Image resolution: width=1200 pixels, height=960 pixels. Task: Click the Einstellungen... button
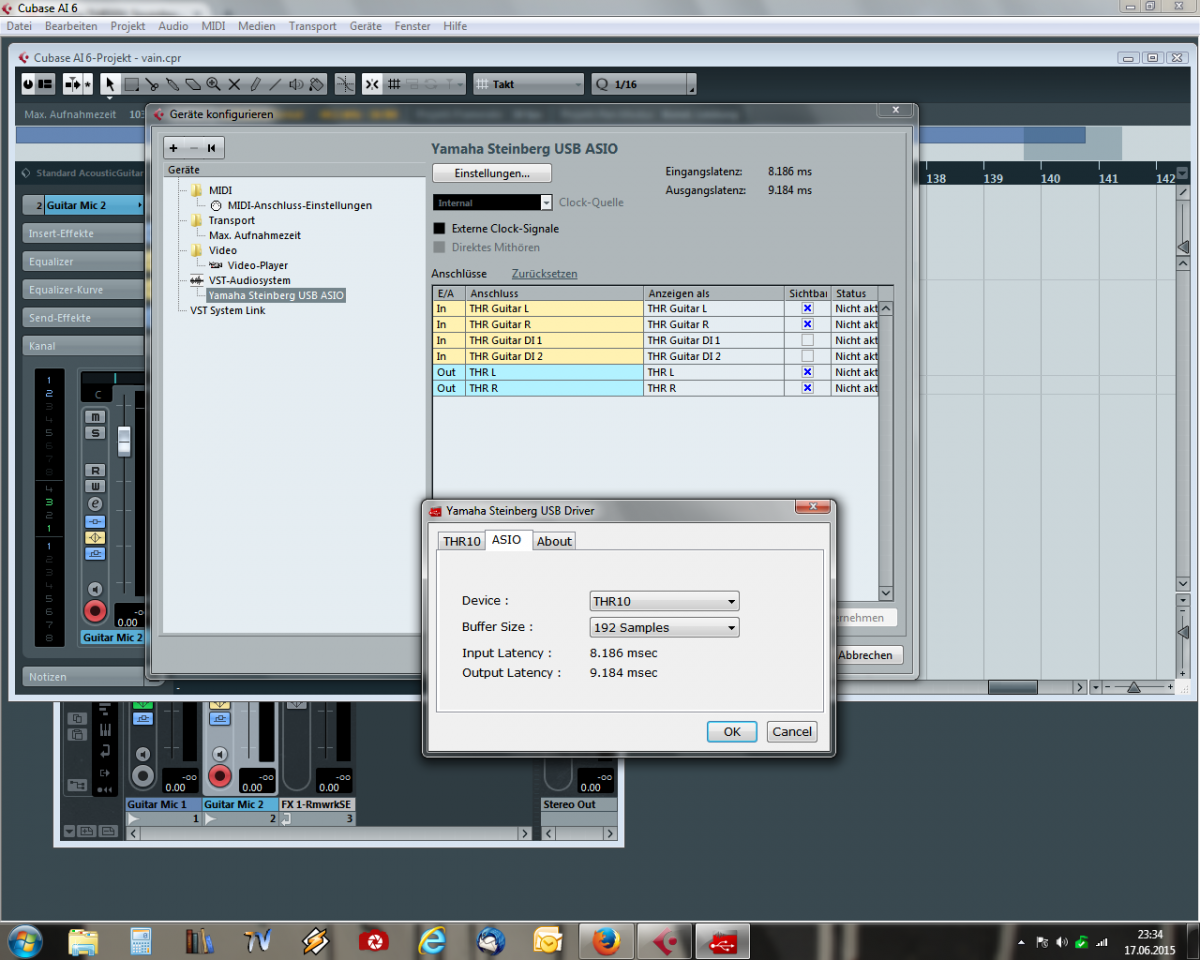tap(492, 173)
